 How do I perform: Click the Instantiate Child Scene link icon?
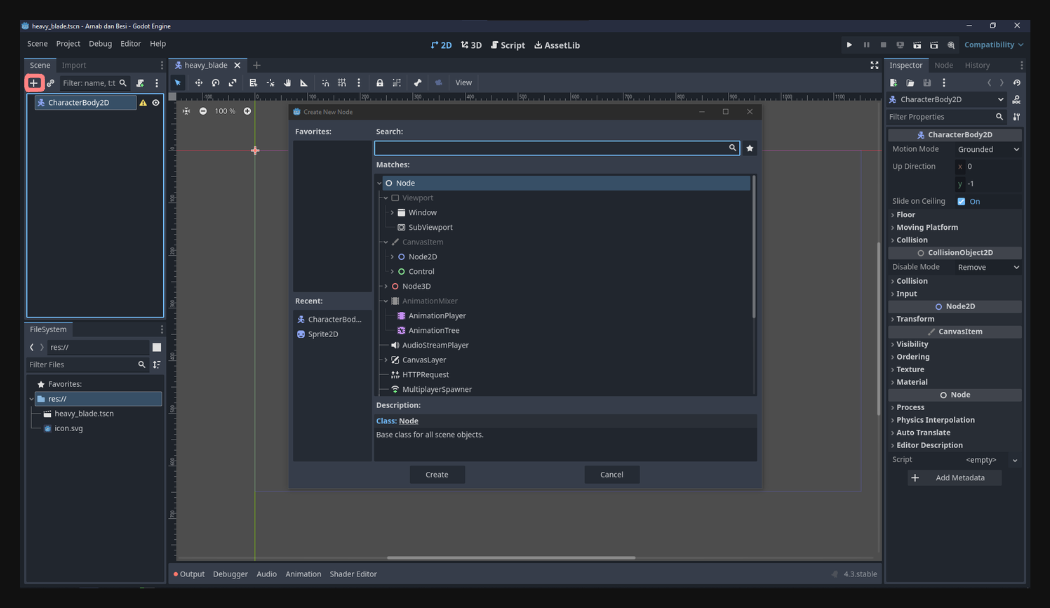(x=51, y=83)
